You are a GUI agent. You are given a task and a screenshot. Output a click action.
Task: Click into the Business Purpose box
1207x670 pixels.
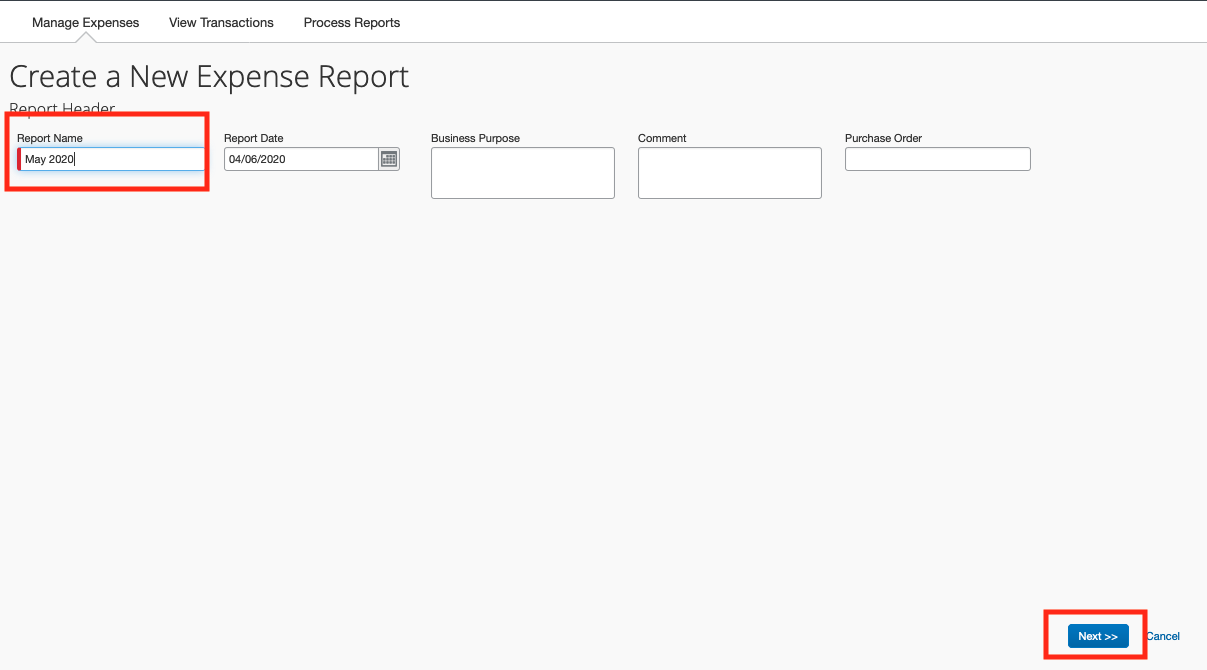point(523,173)
